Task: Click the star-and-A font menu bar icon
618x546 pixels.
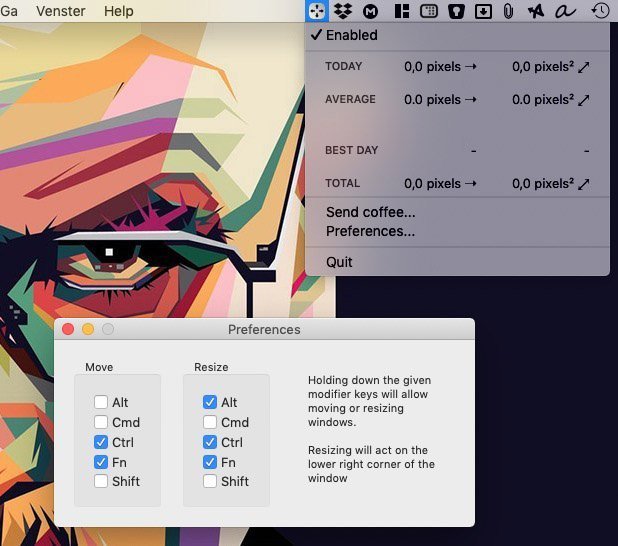Action: click(x=536, y=11)
